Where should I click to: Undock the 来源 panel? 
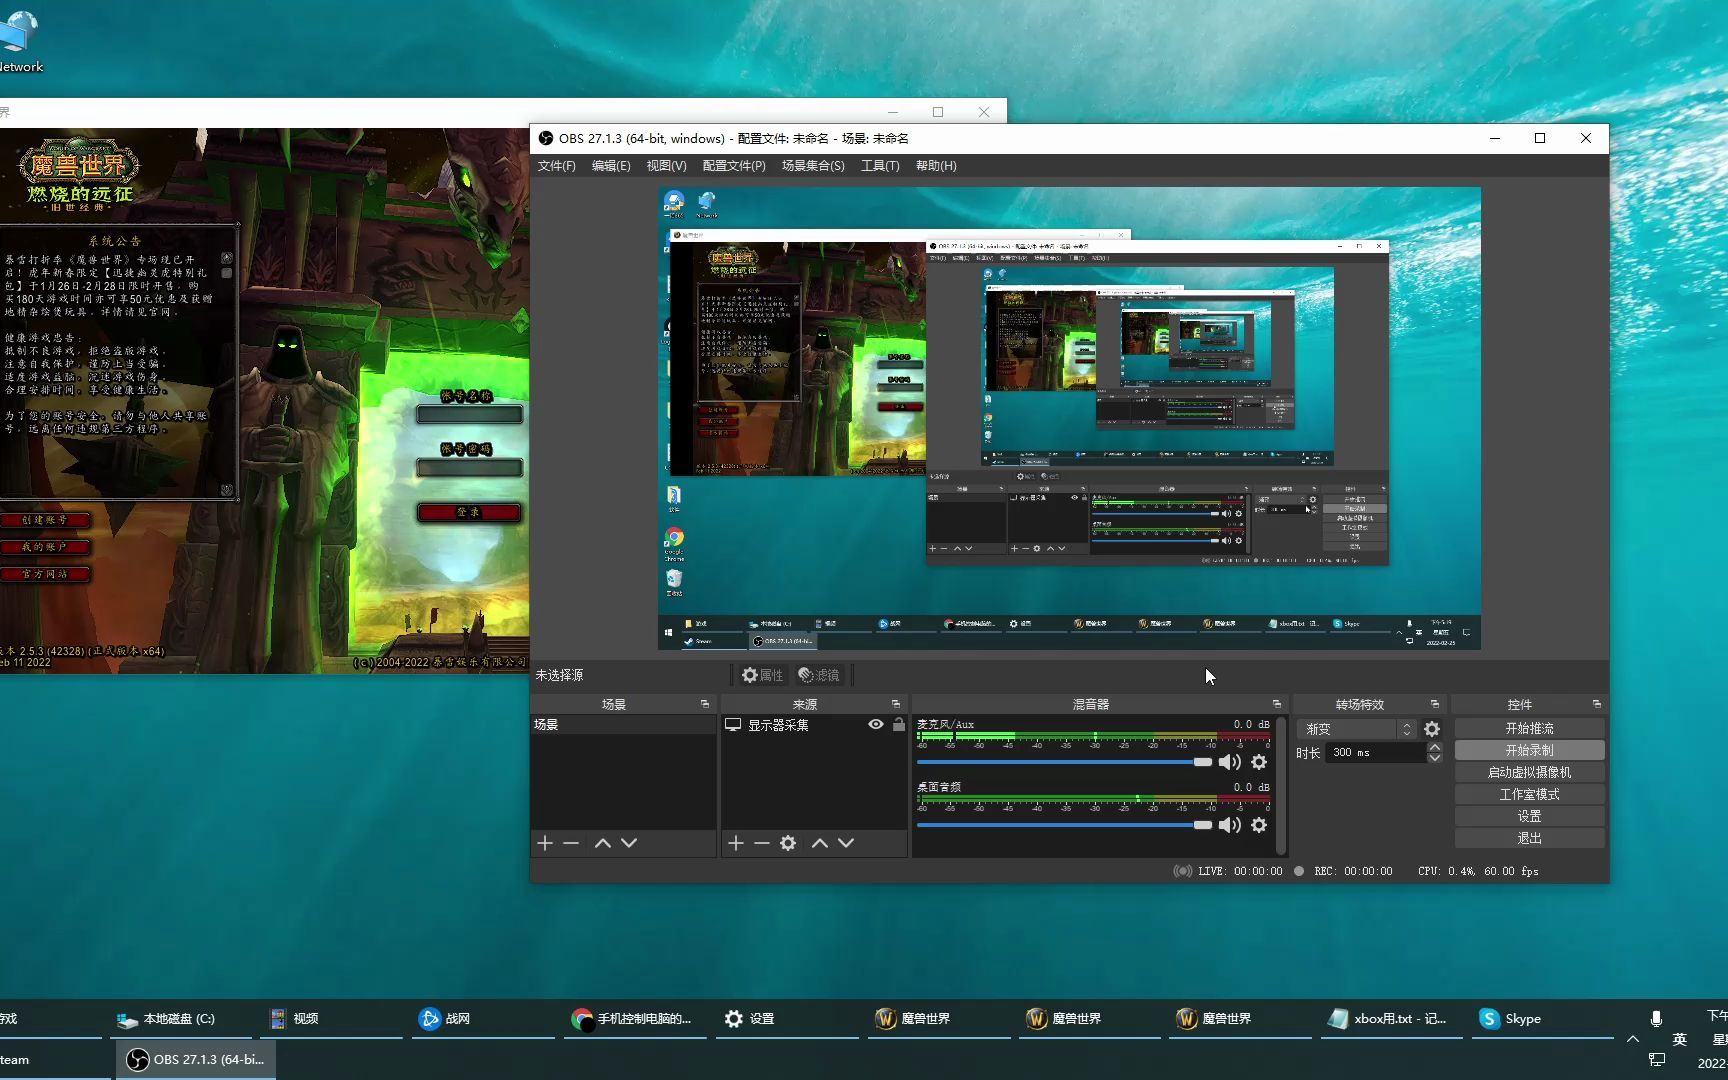895,704
